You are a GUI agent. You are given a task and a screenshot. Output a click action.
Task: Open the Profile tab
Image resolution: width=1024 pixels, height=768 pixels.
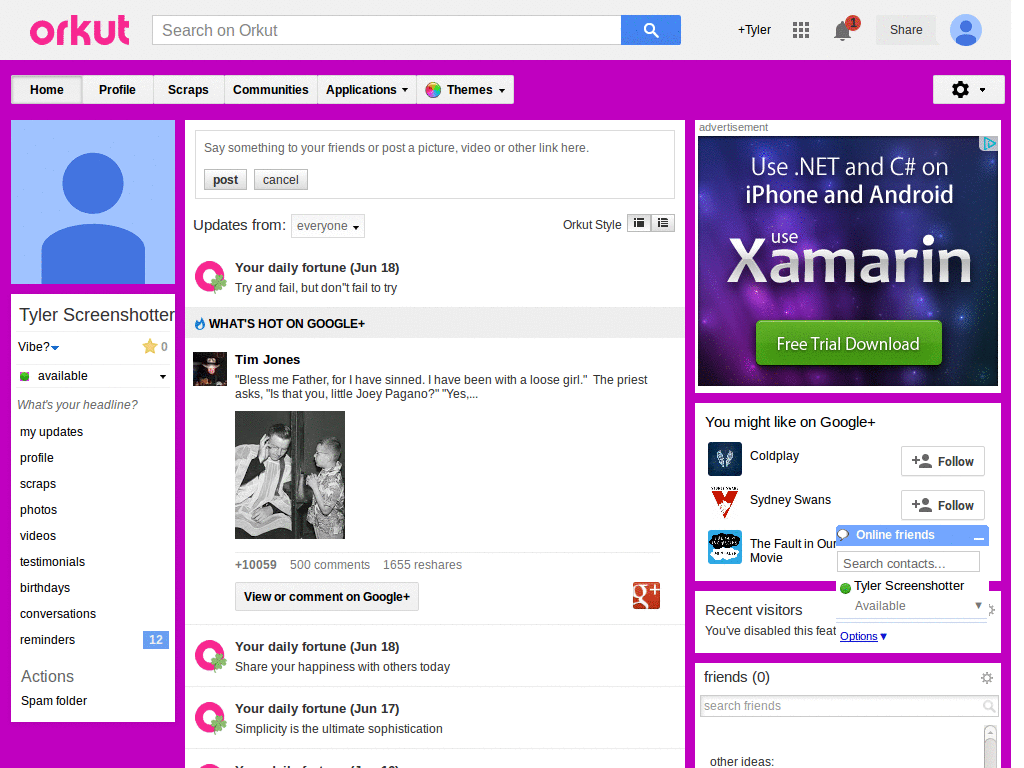click(118, 89)
